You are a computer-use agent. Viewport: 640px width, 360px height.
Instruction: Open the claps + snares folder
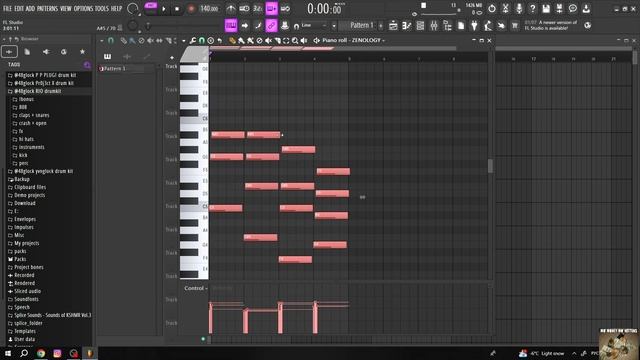(34, 115)
